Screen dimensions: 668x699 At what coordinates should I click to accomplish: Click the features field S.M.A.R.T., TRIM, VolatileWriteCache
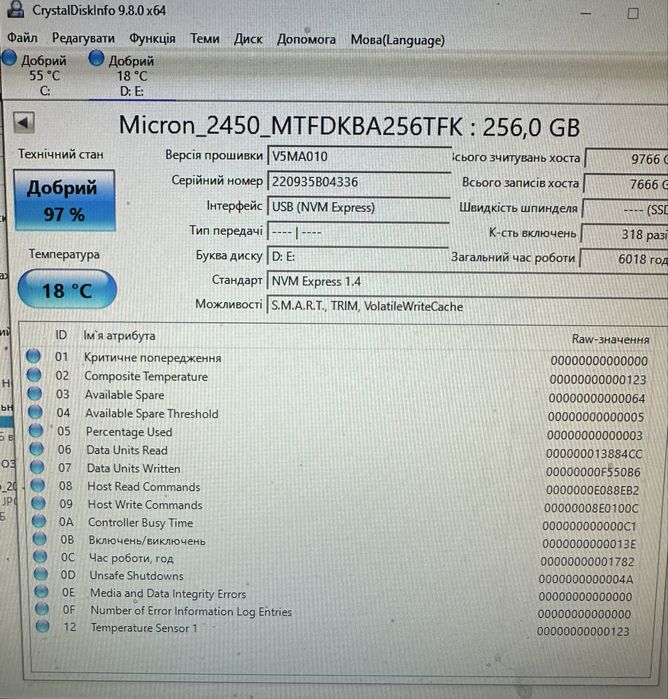tap(467, 307)
